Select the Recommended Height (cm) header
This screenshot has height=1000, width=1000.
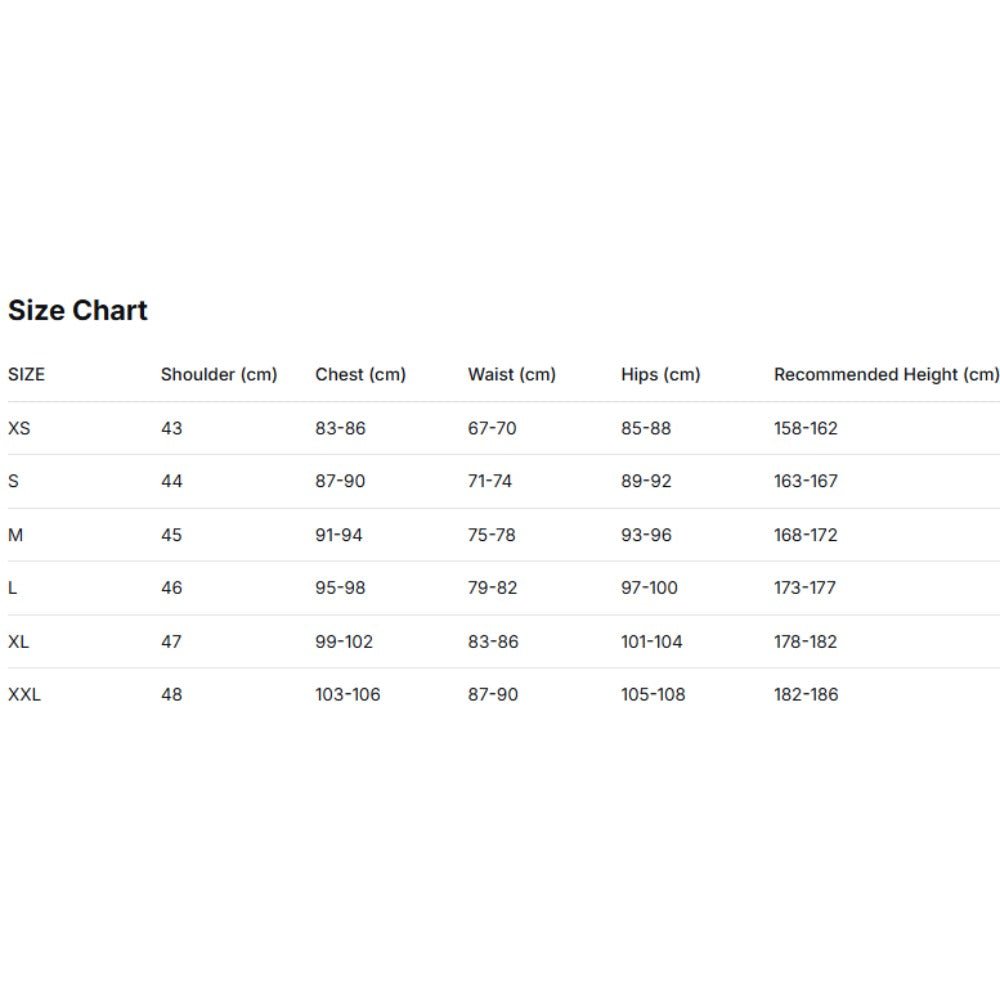(886, 375)
